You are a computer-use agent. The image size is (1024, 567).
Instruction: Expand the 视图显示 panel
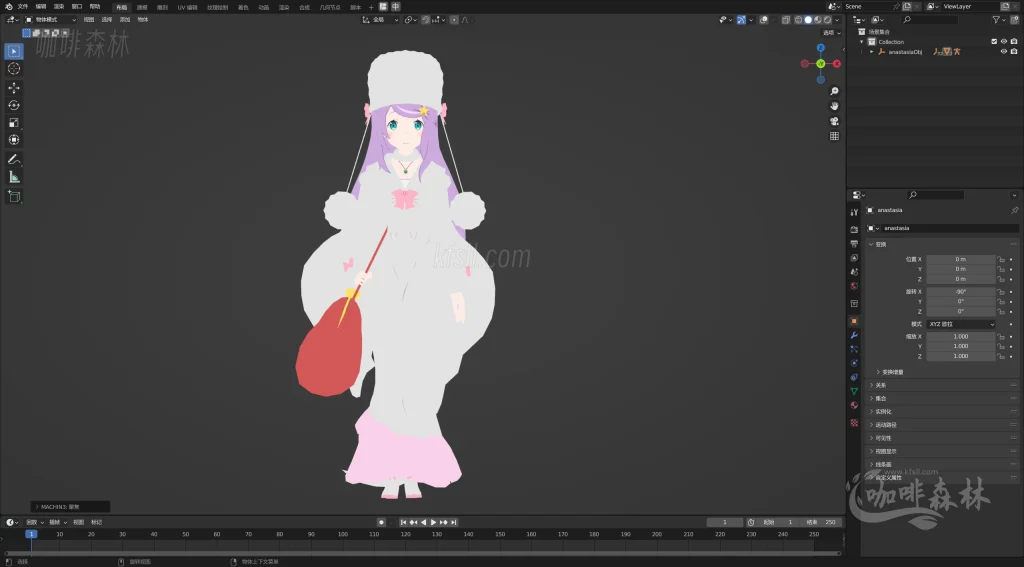pyautogui.click(x=941, y=451)
